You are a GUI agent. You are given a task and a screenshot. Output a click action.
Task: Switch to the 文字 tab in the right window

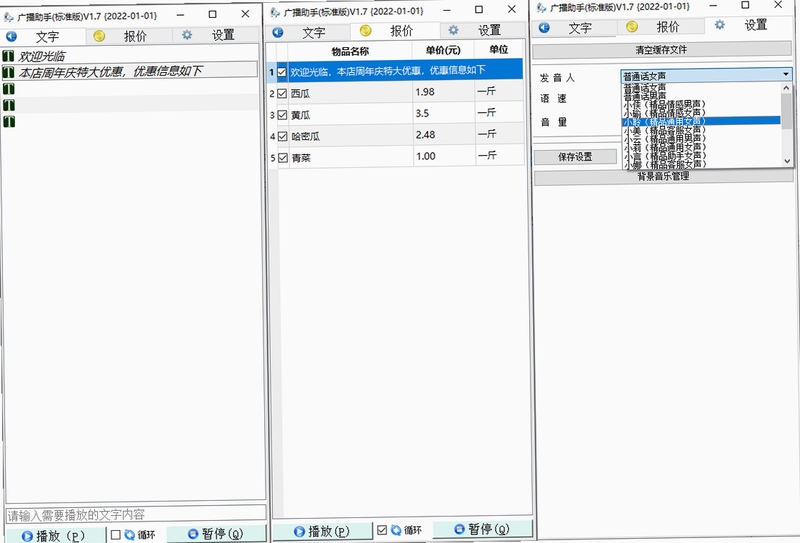(x=574, y=28)
